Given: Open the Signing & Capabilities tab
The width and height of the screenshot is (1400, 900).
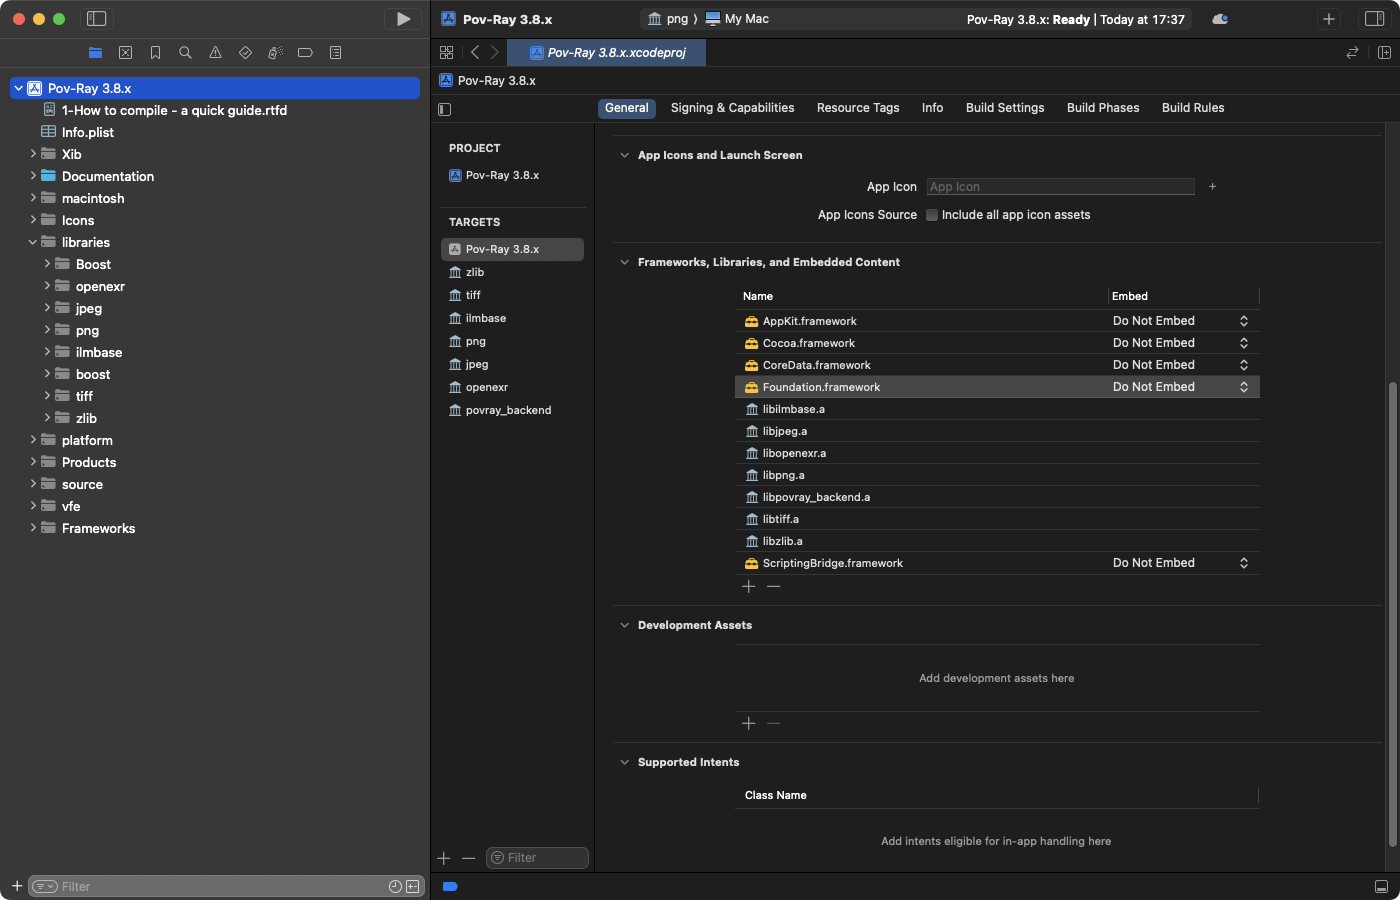Looking at the screenshot, I should click(x=732, y=108).
